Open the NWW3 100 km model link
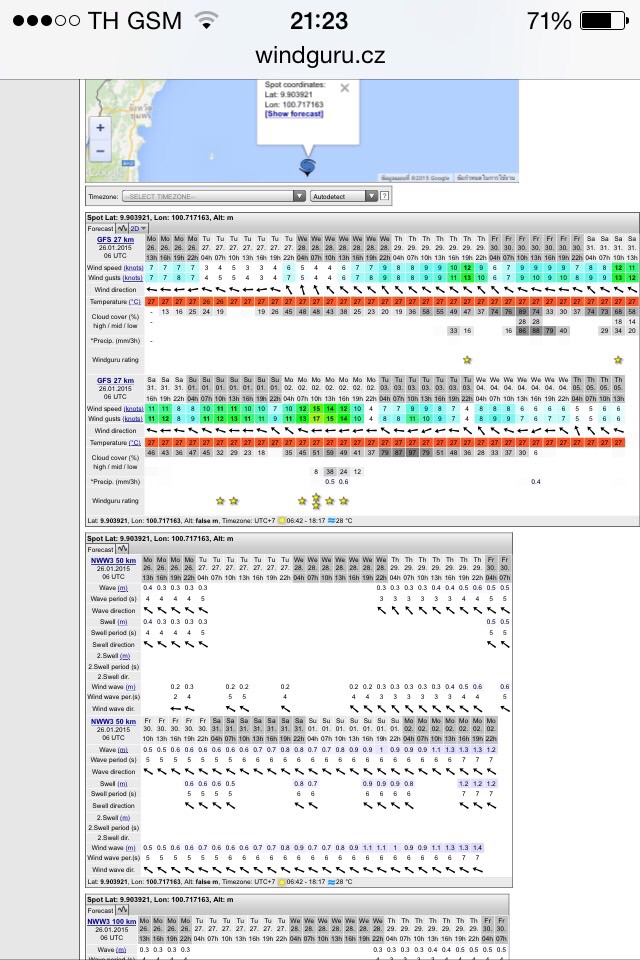The width and height of the screenshot is (640, 960). coord(111,921)
